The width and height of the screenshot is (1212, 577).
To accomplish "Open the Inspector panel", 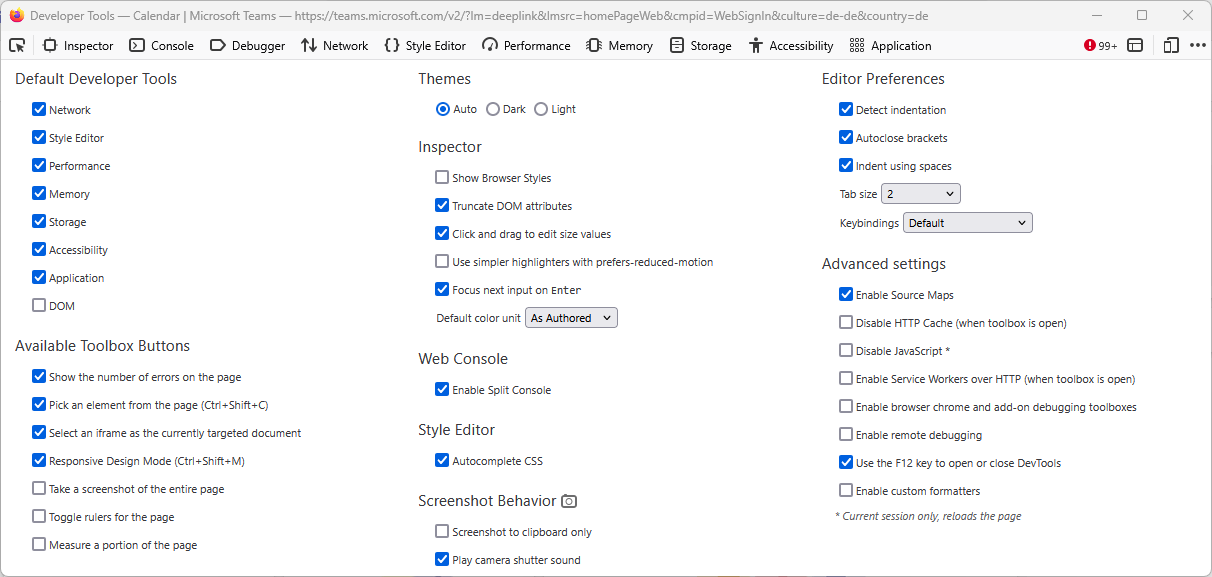I will [78, 45].
